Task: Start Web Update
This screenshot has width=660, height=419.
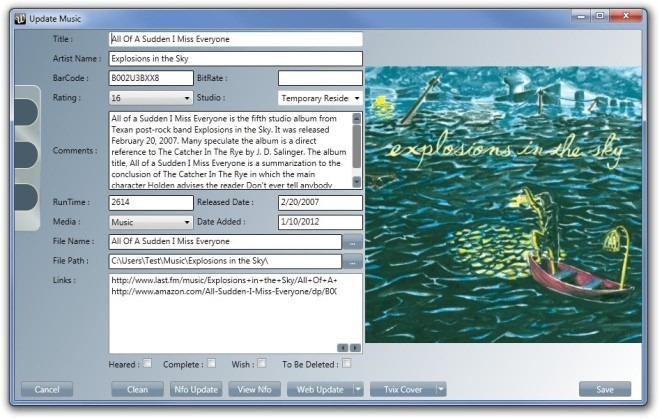Action: [320, 390]
